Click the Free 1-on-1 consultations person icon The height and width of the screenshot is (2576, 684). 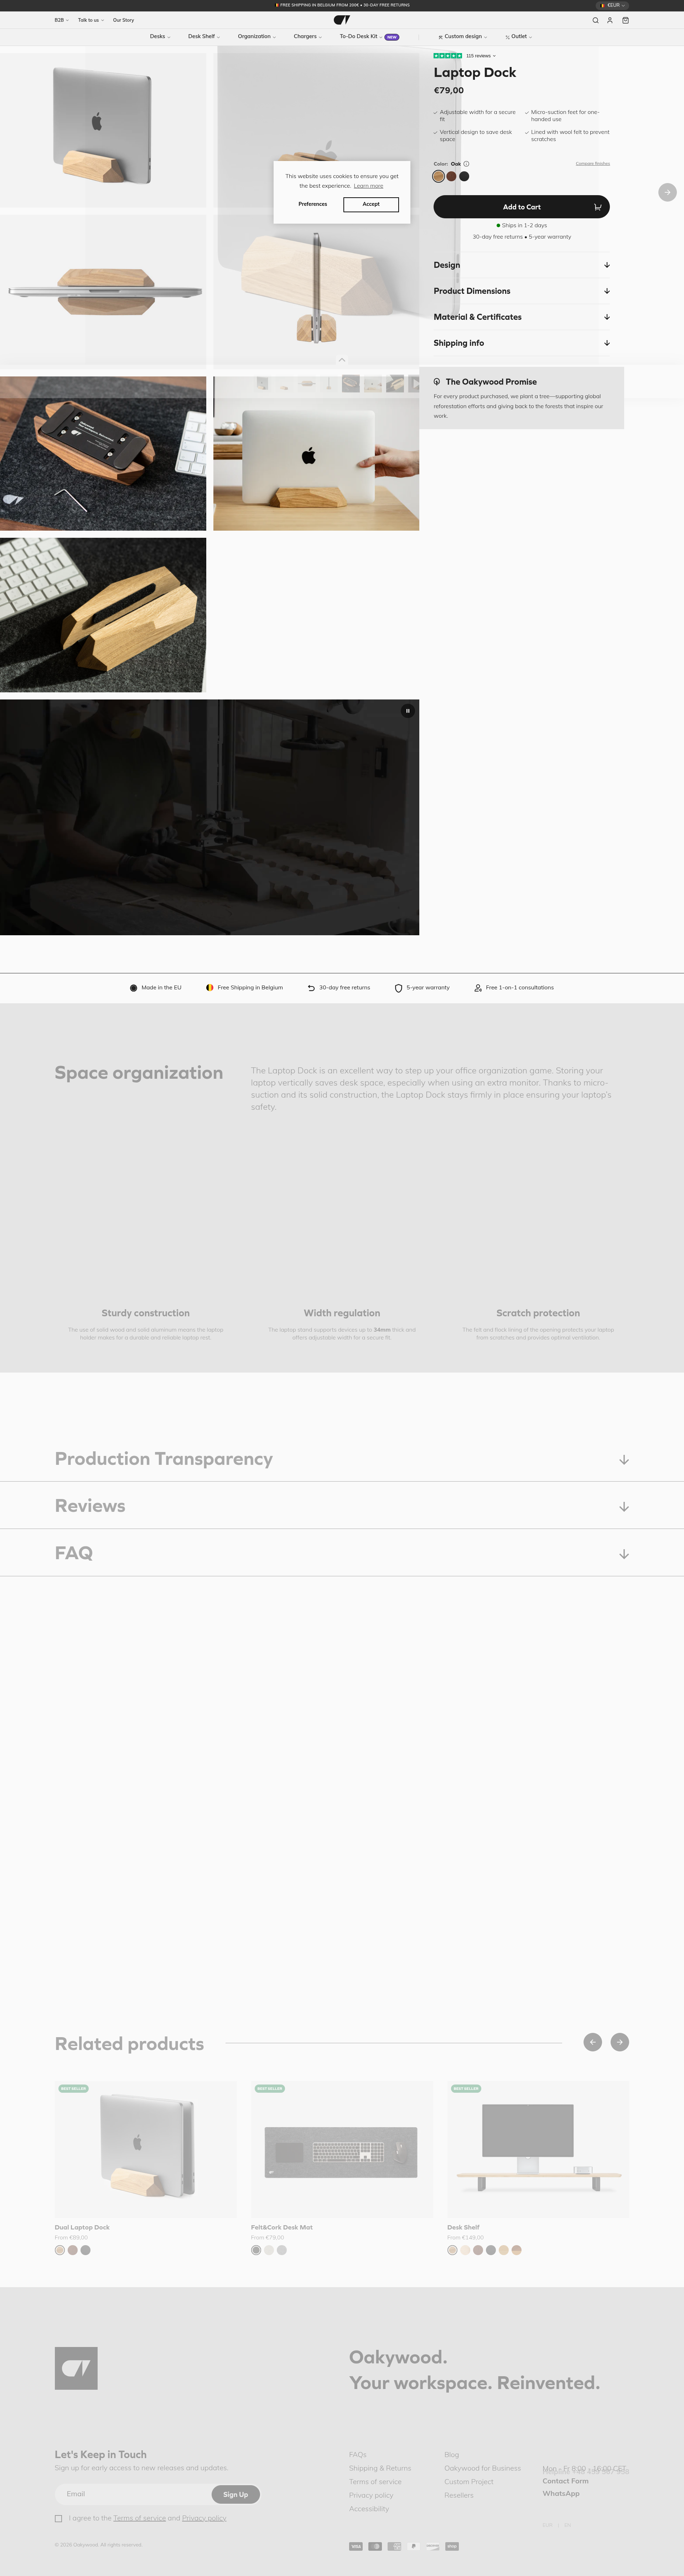click(478, 988)
